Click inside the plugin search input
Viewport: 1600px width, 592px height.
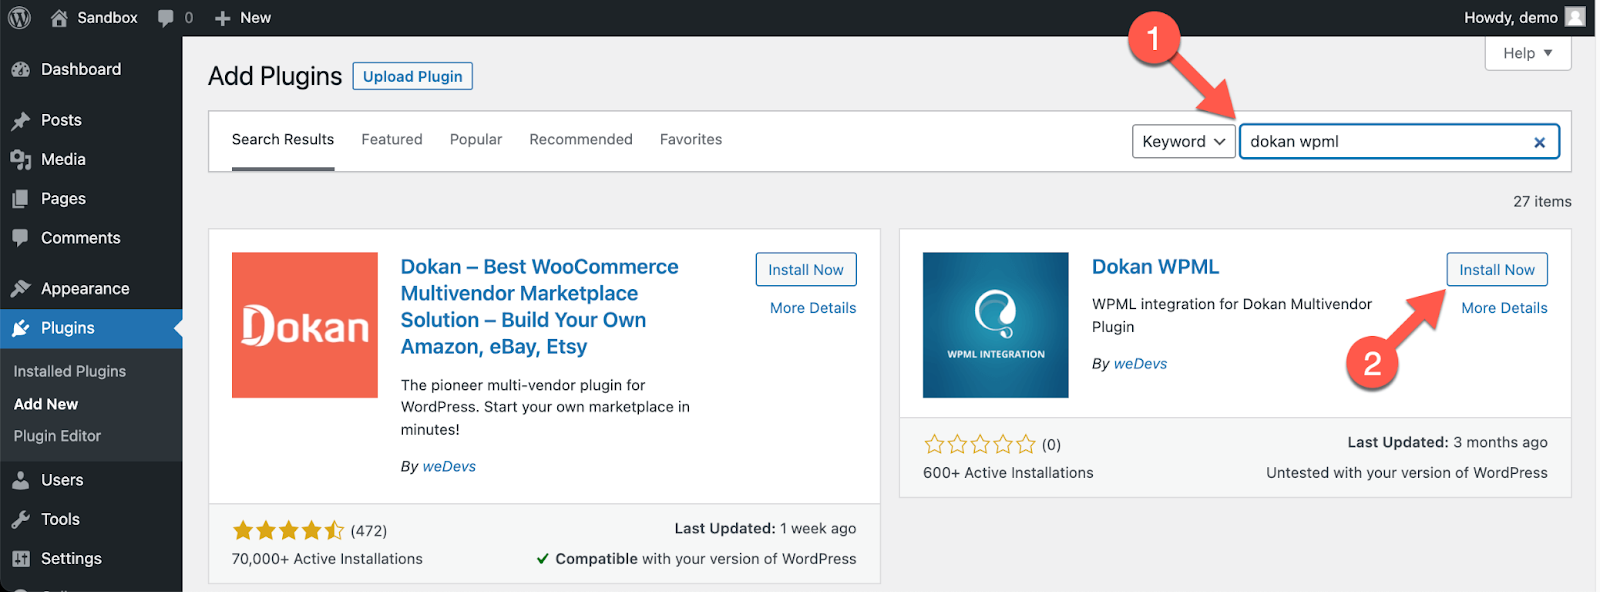point(1385,142)
